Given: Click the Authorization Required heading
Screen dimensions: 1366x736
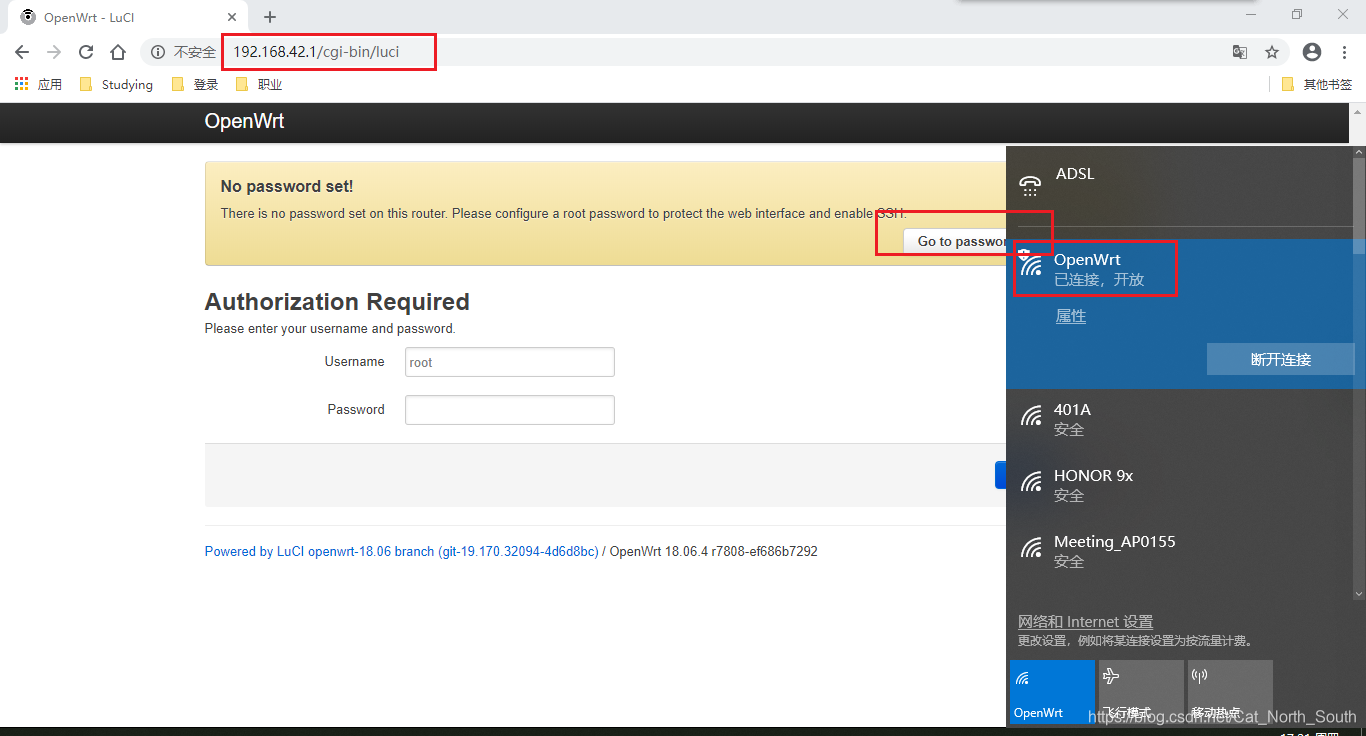Looking at the screenshot, I should [337, 302].
